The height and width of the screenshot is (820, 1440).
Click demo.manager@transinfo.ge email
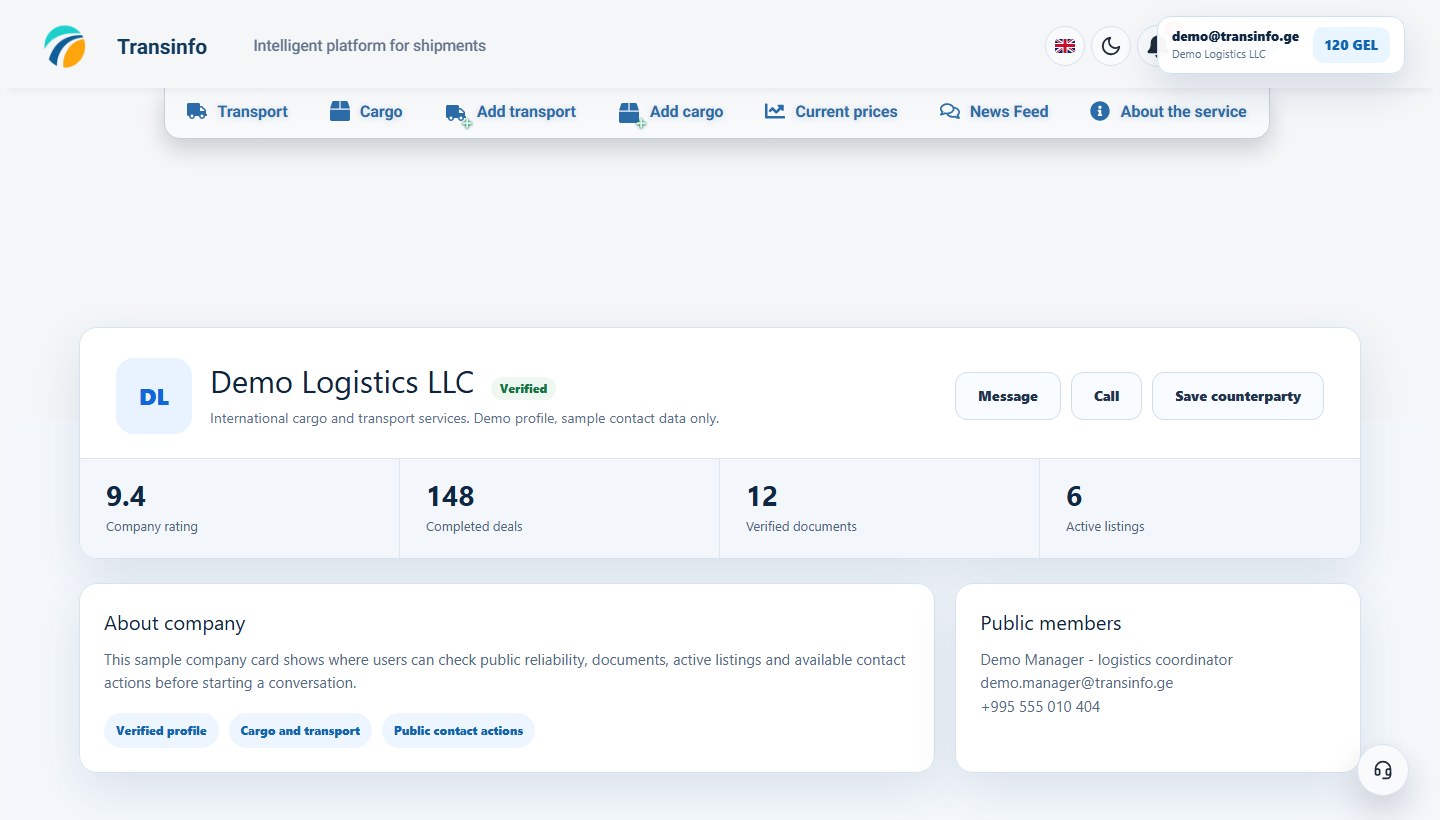(1077, 683)
